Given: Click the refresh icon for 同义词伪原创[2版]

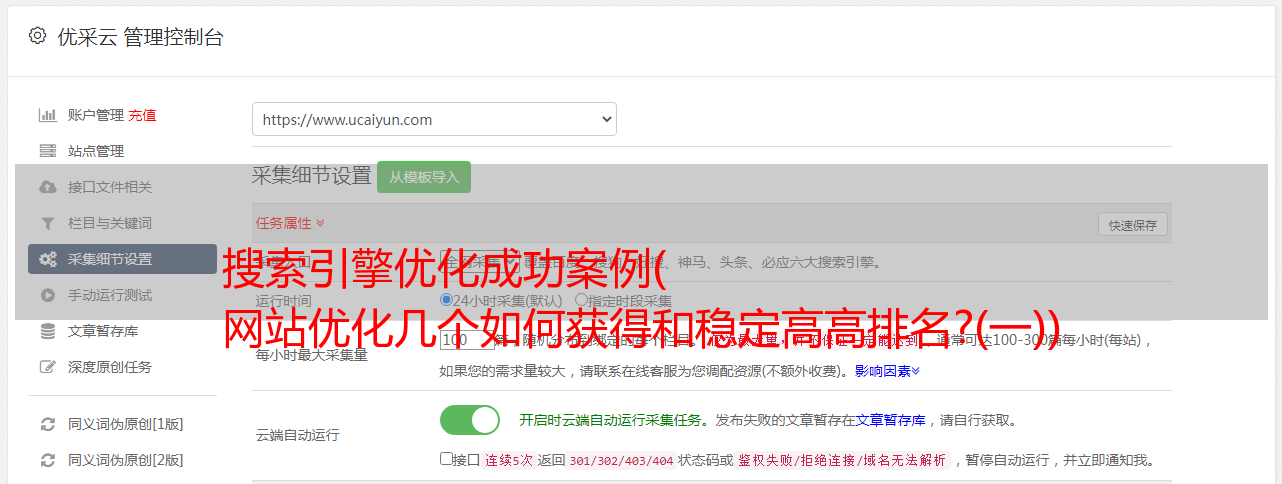Looking at the screenshot, I should point(47,460).
